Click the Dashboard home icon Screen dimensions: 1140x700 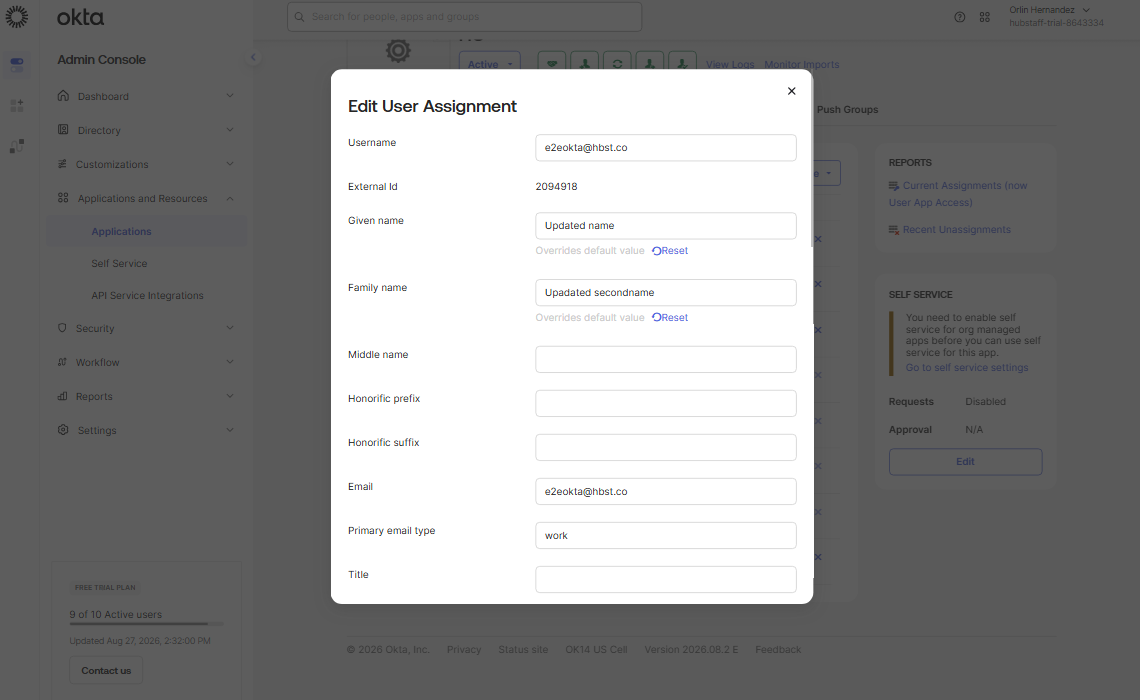coord(63,95)
